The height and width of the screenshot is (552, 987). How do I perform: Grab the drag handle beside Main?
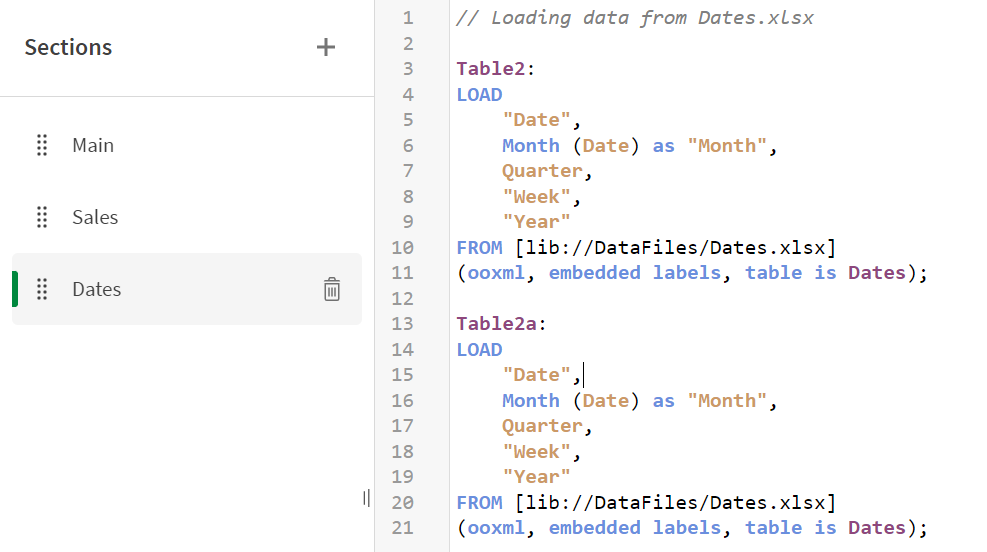pos(42,145)
